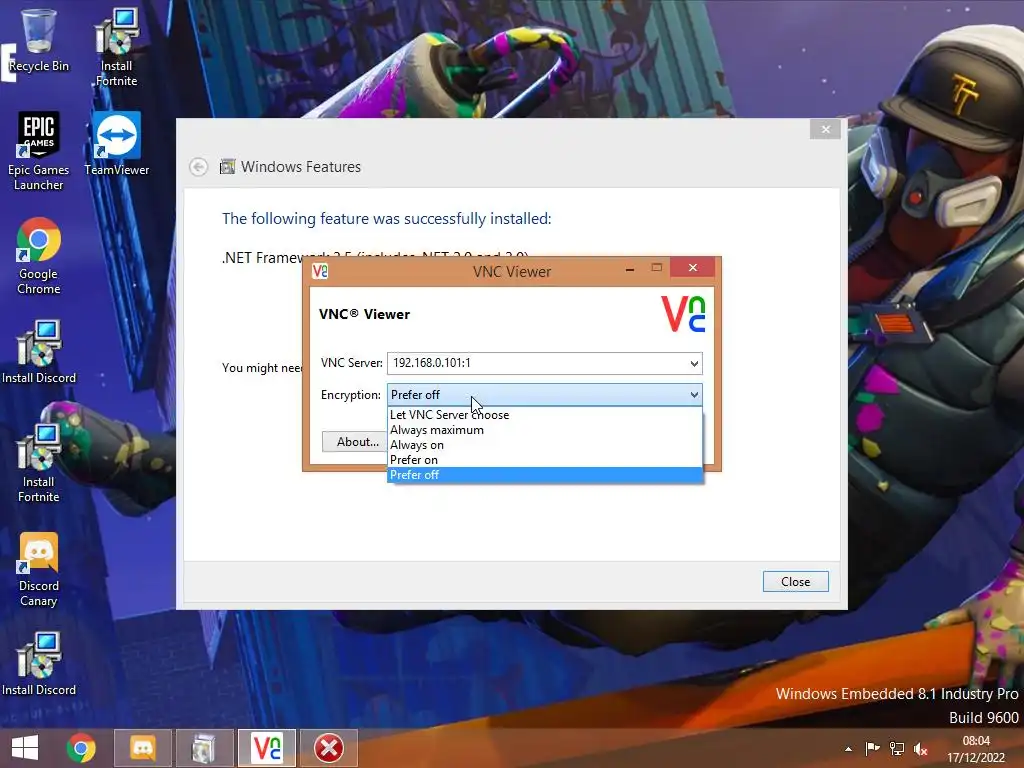Close Windows Features via top-right X
The height and width of the screenshot is (768, 1024).
[825, 129]
